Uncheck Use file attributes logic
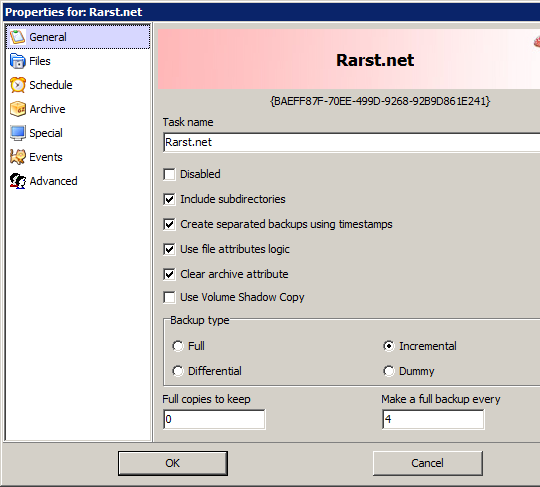The image size is (540, 487). [169, 249]
